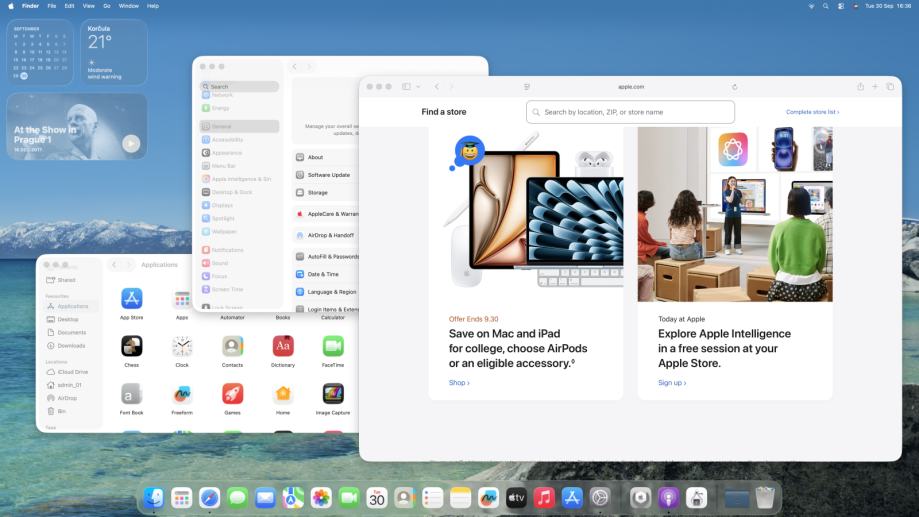Toggle Safari sidebar icon
The height and width of the screenshot is (517, 919).
(406, 87)
